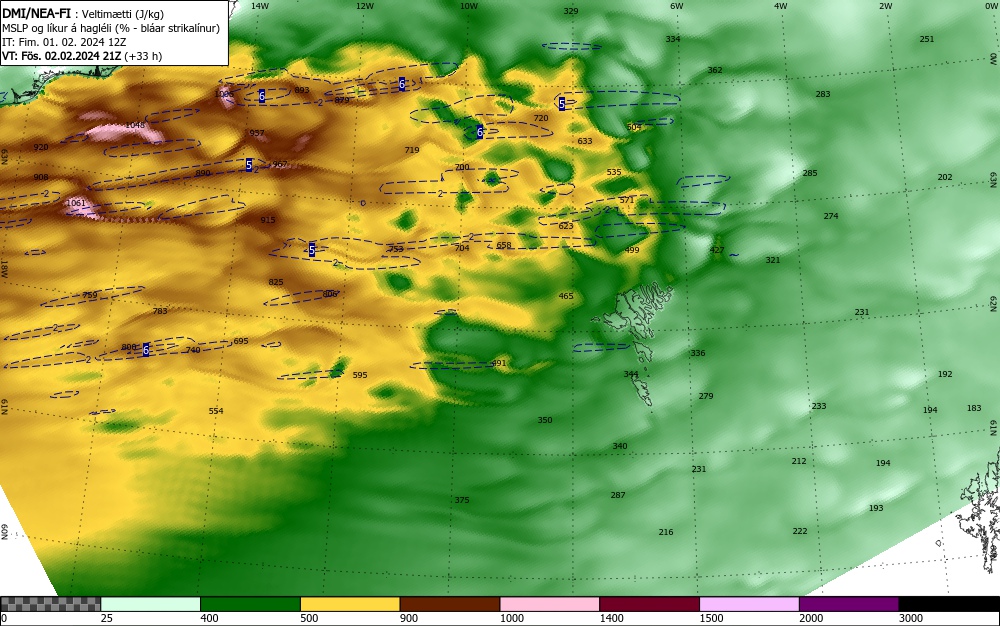Click the map value '920'
Image resolution: width=1000 pixels, height=626 pixels.
click(x=41, y=147)
